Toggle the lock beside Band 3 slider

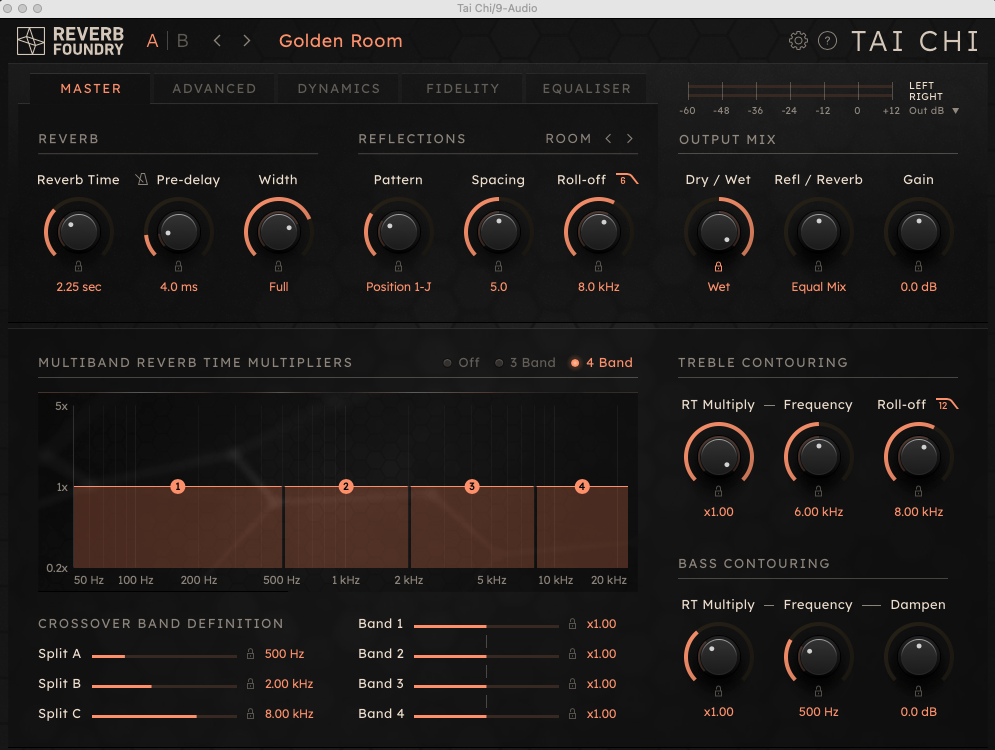pos(572,683)
